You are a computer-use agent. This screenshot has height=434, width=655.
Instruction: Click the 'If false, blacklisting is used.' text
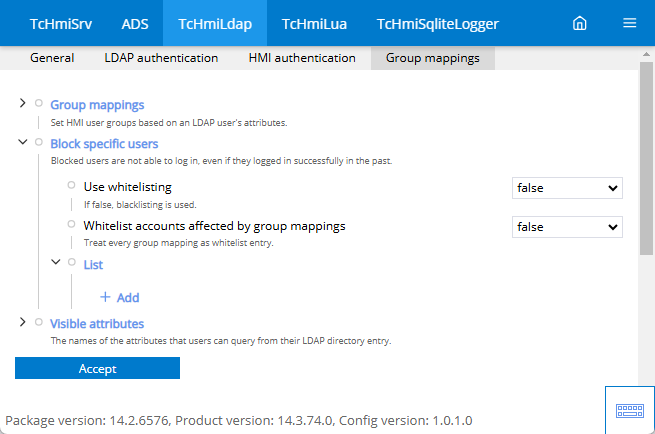140,205
